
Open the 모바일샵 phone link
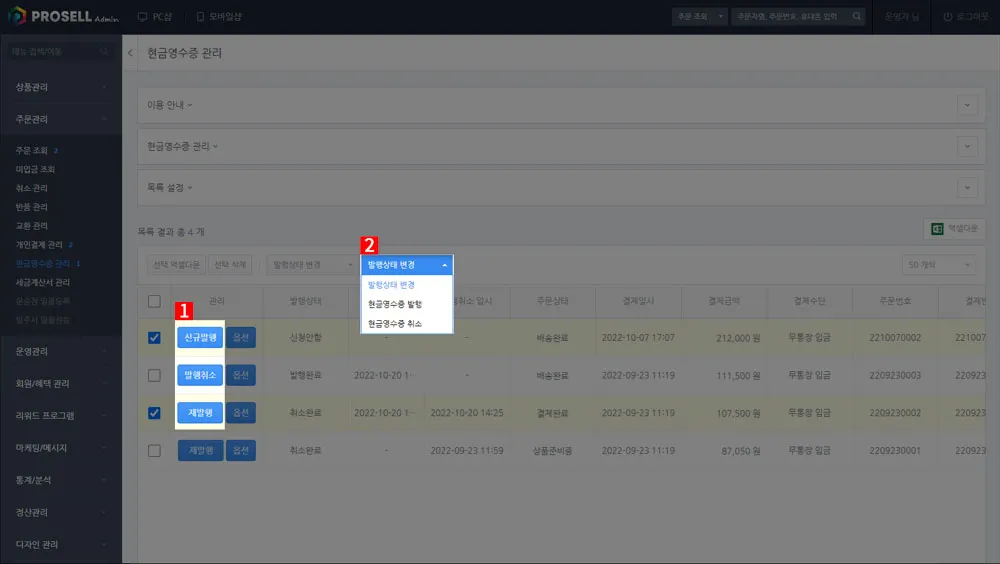click(x=219, y=17)
